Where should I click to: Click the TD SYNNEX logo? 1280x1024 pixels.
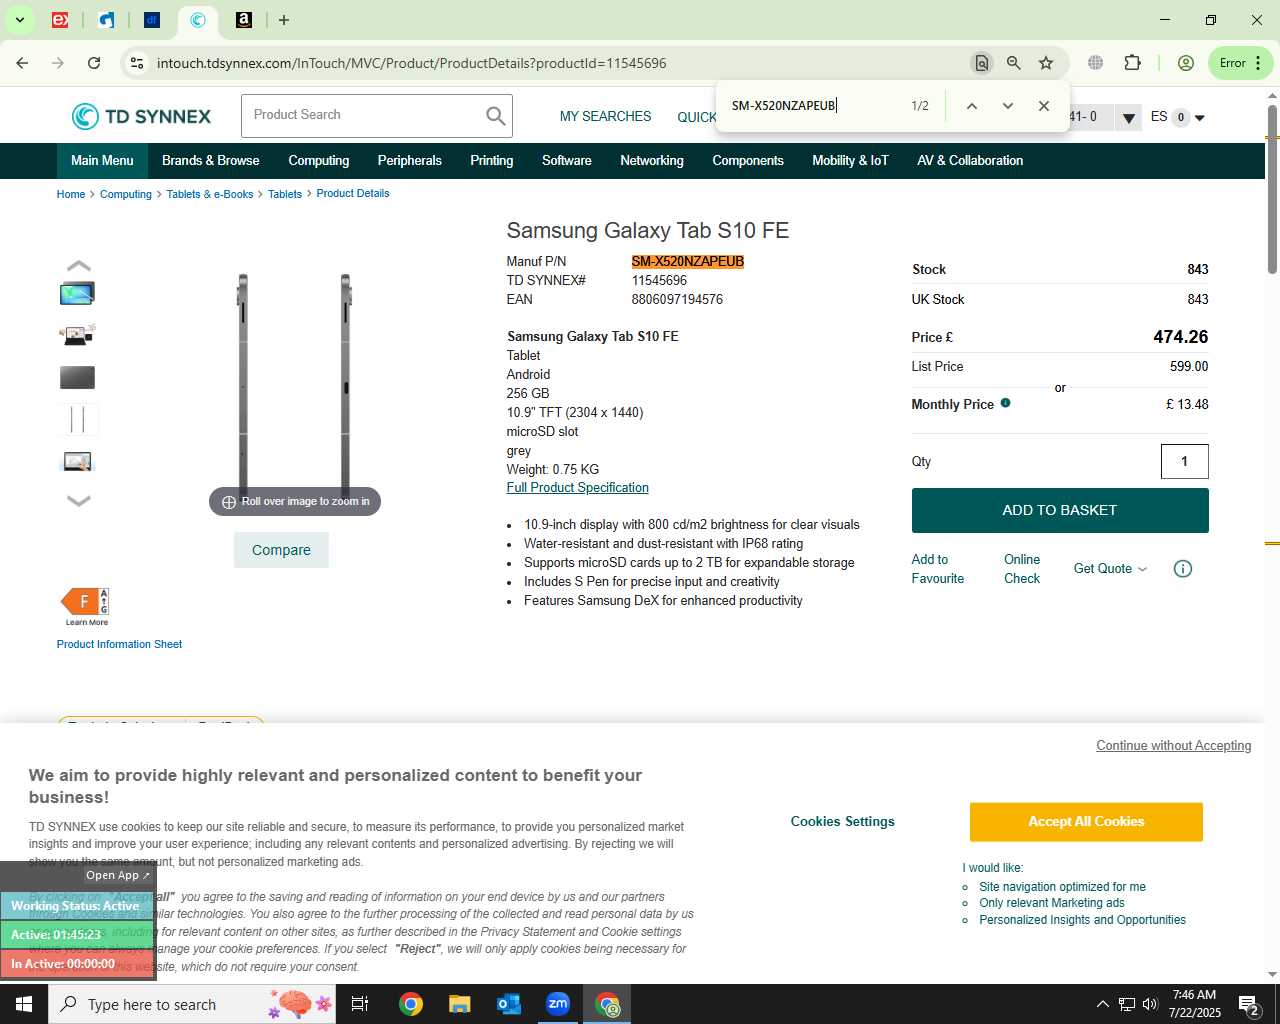[x=141, y=116]
